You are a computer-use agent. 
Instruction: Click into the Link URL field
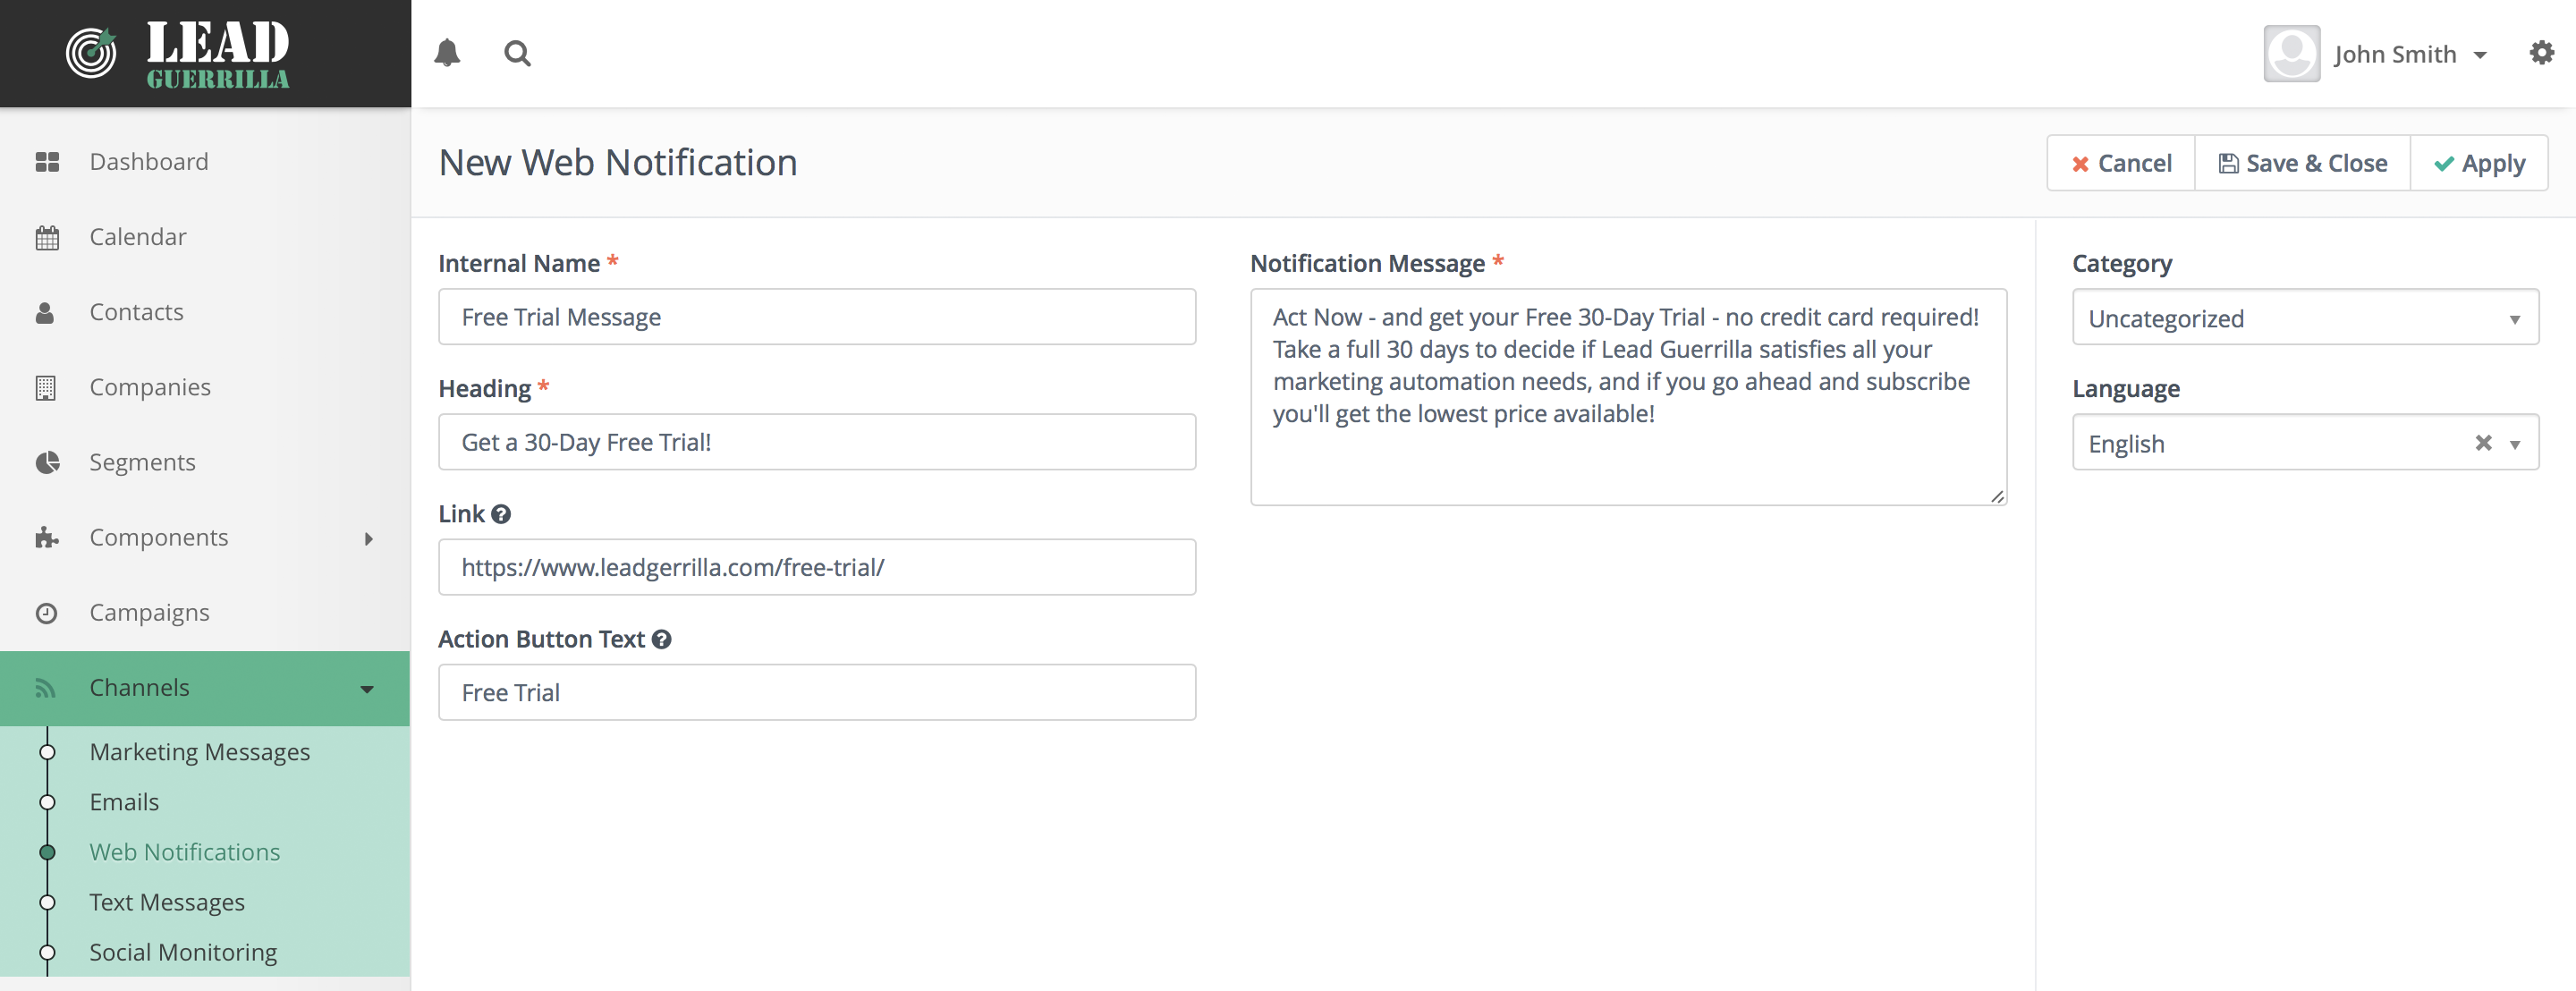(817, 567)
